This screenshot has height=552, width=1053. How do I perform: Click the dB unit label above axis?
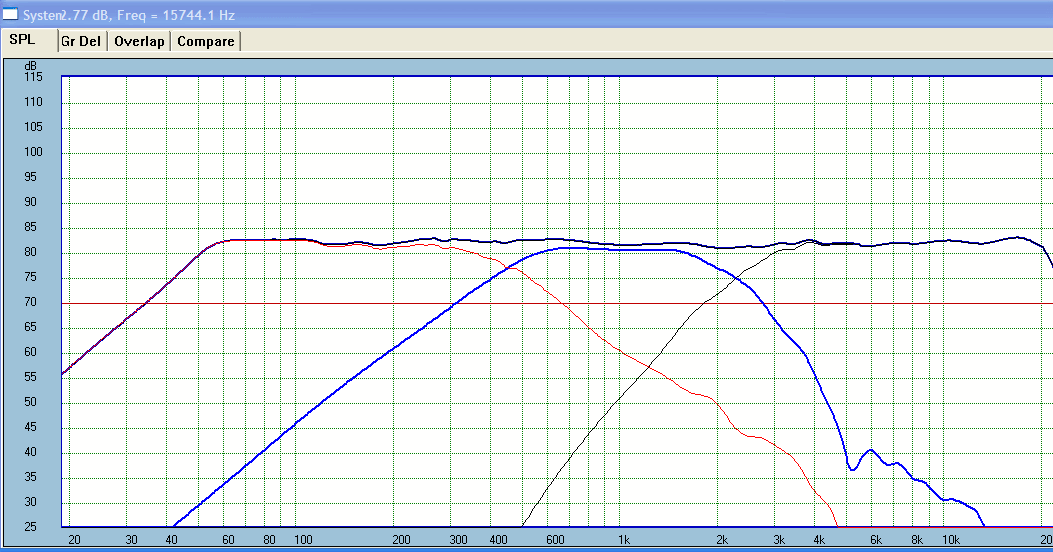(x=31, y=66)
